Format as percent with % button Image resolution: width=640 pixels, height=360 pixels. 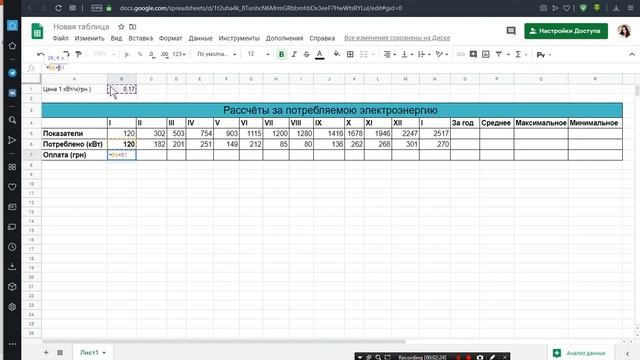coord(140,54)
